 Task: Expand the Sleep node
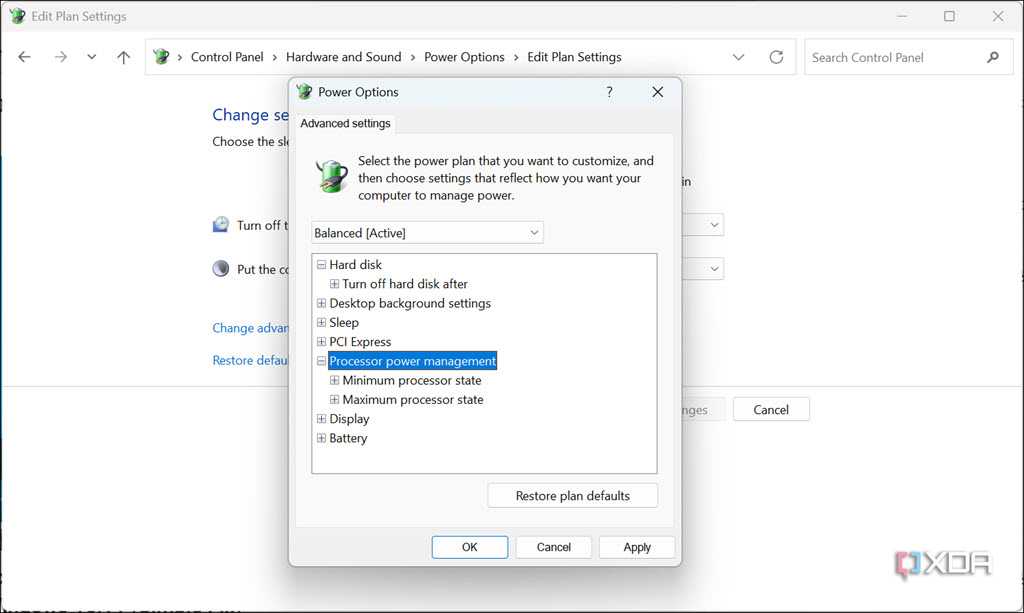click(321, 322)
